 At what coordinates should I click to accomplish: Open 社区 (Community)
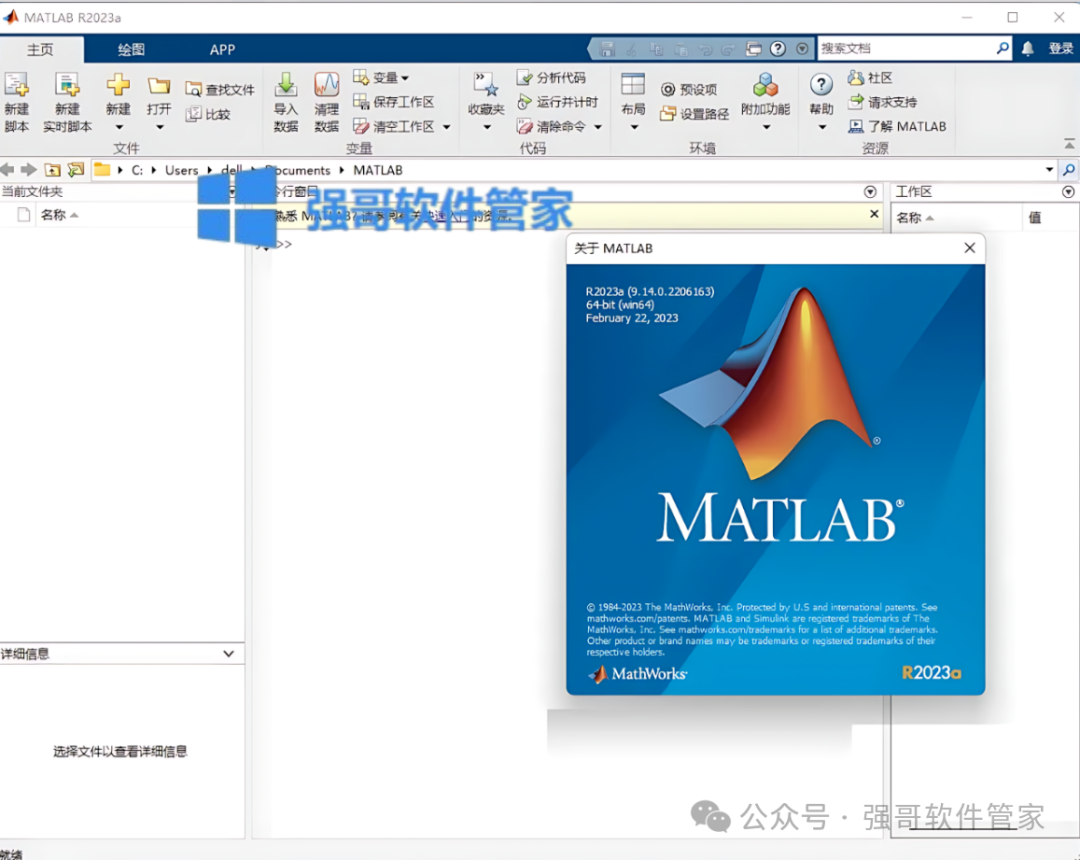coord(871,78)
